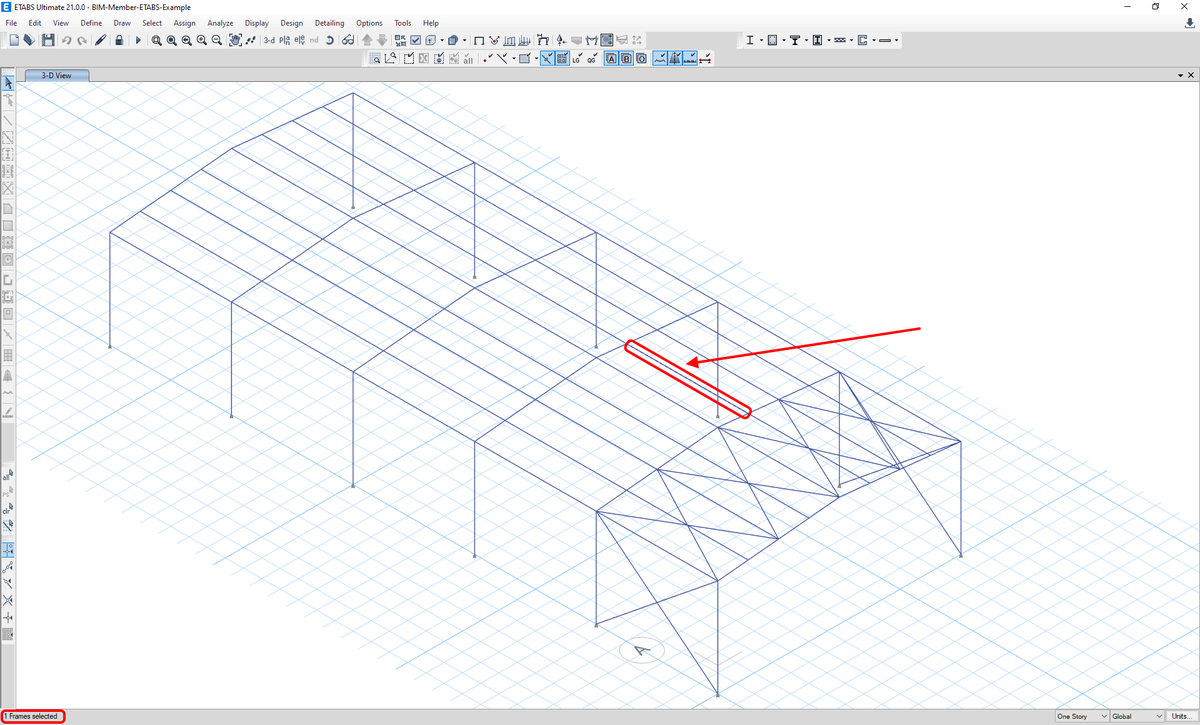
Task: Open the Define menu
Action: click(91, 22)
